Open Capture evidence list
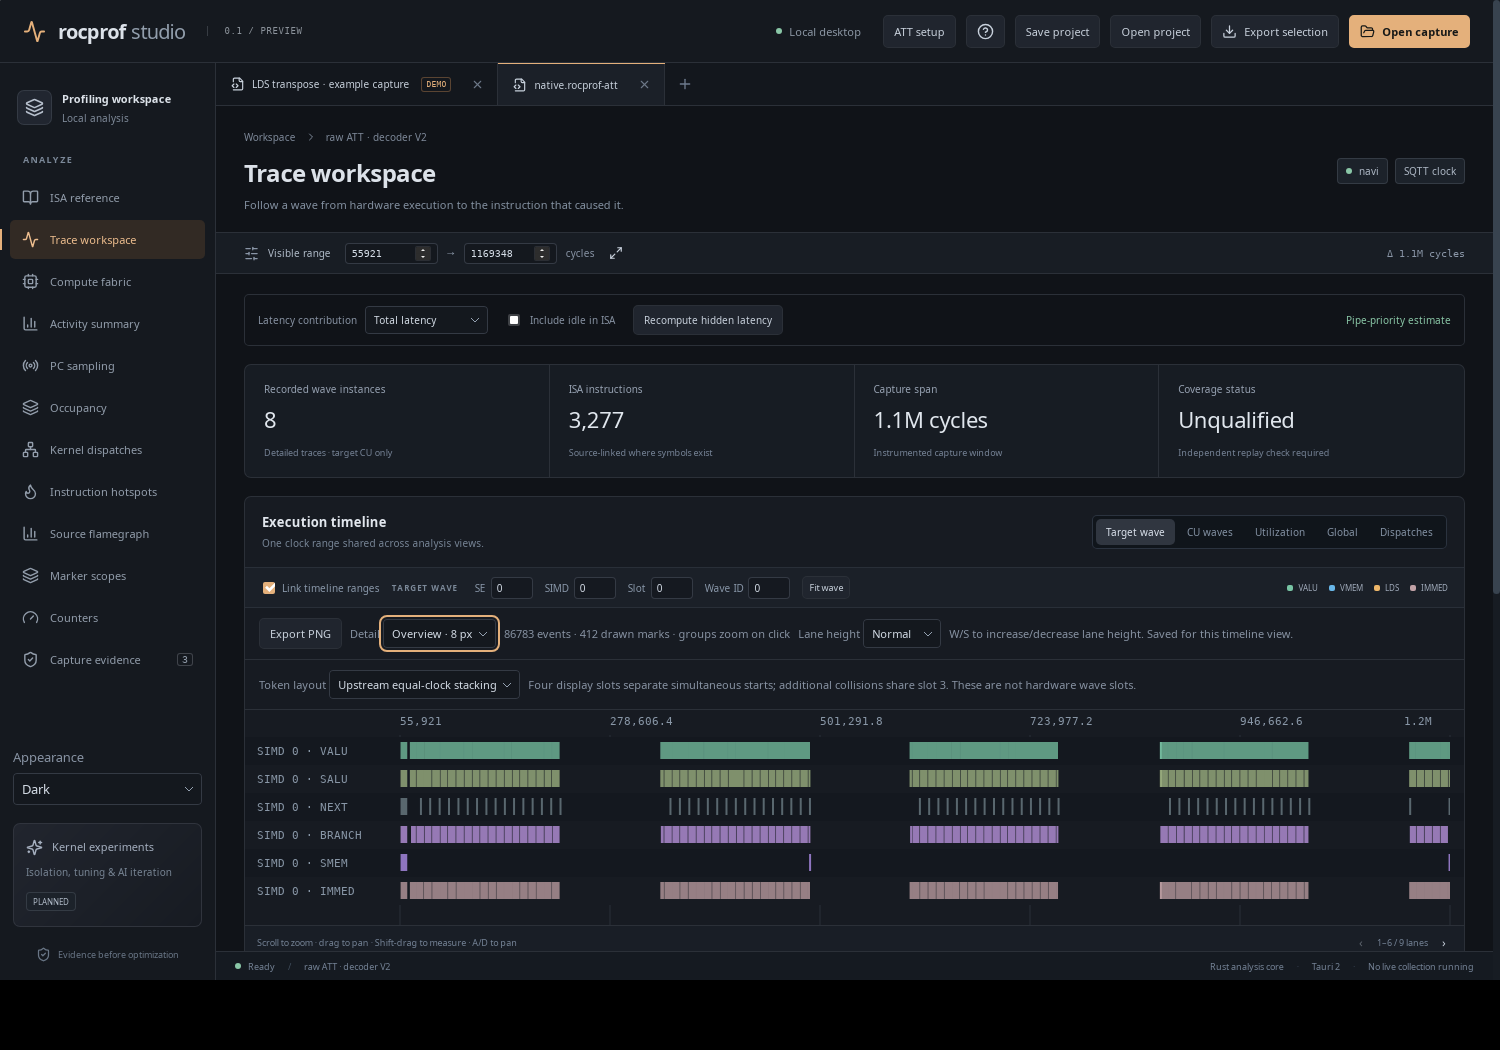1500x1050 pixels. 107,660
